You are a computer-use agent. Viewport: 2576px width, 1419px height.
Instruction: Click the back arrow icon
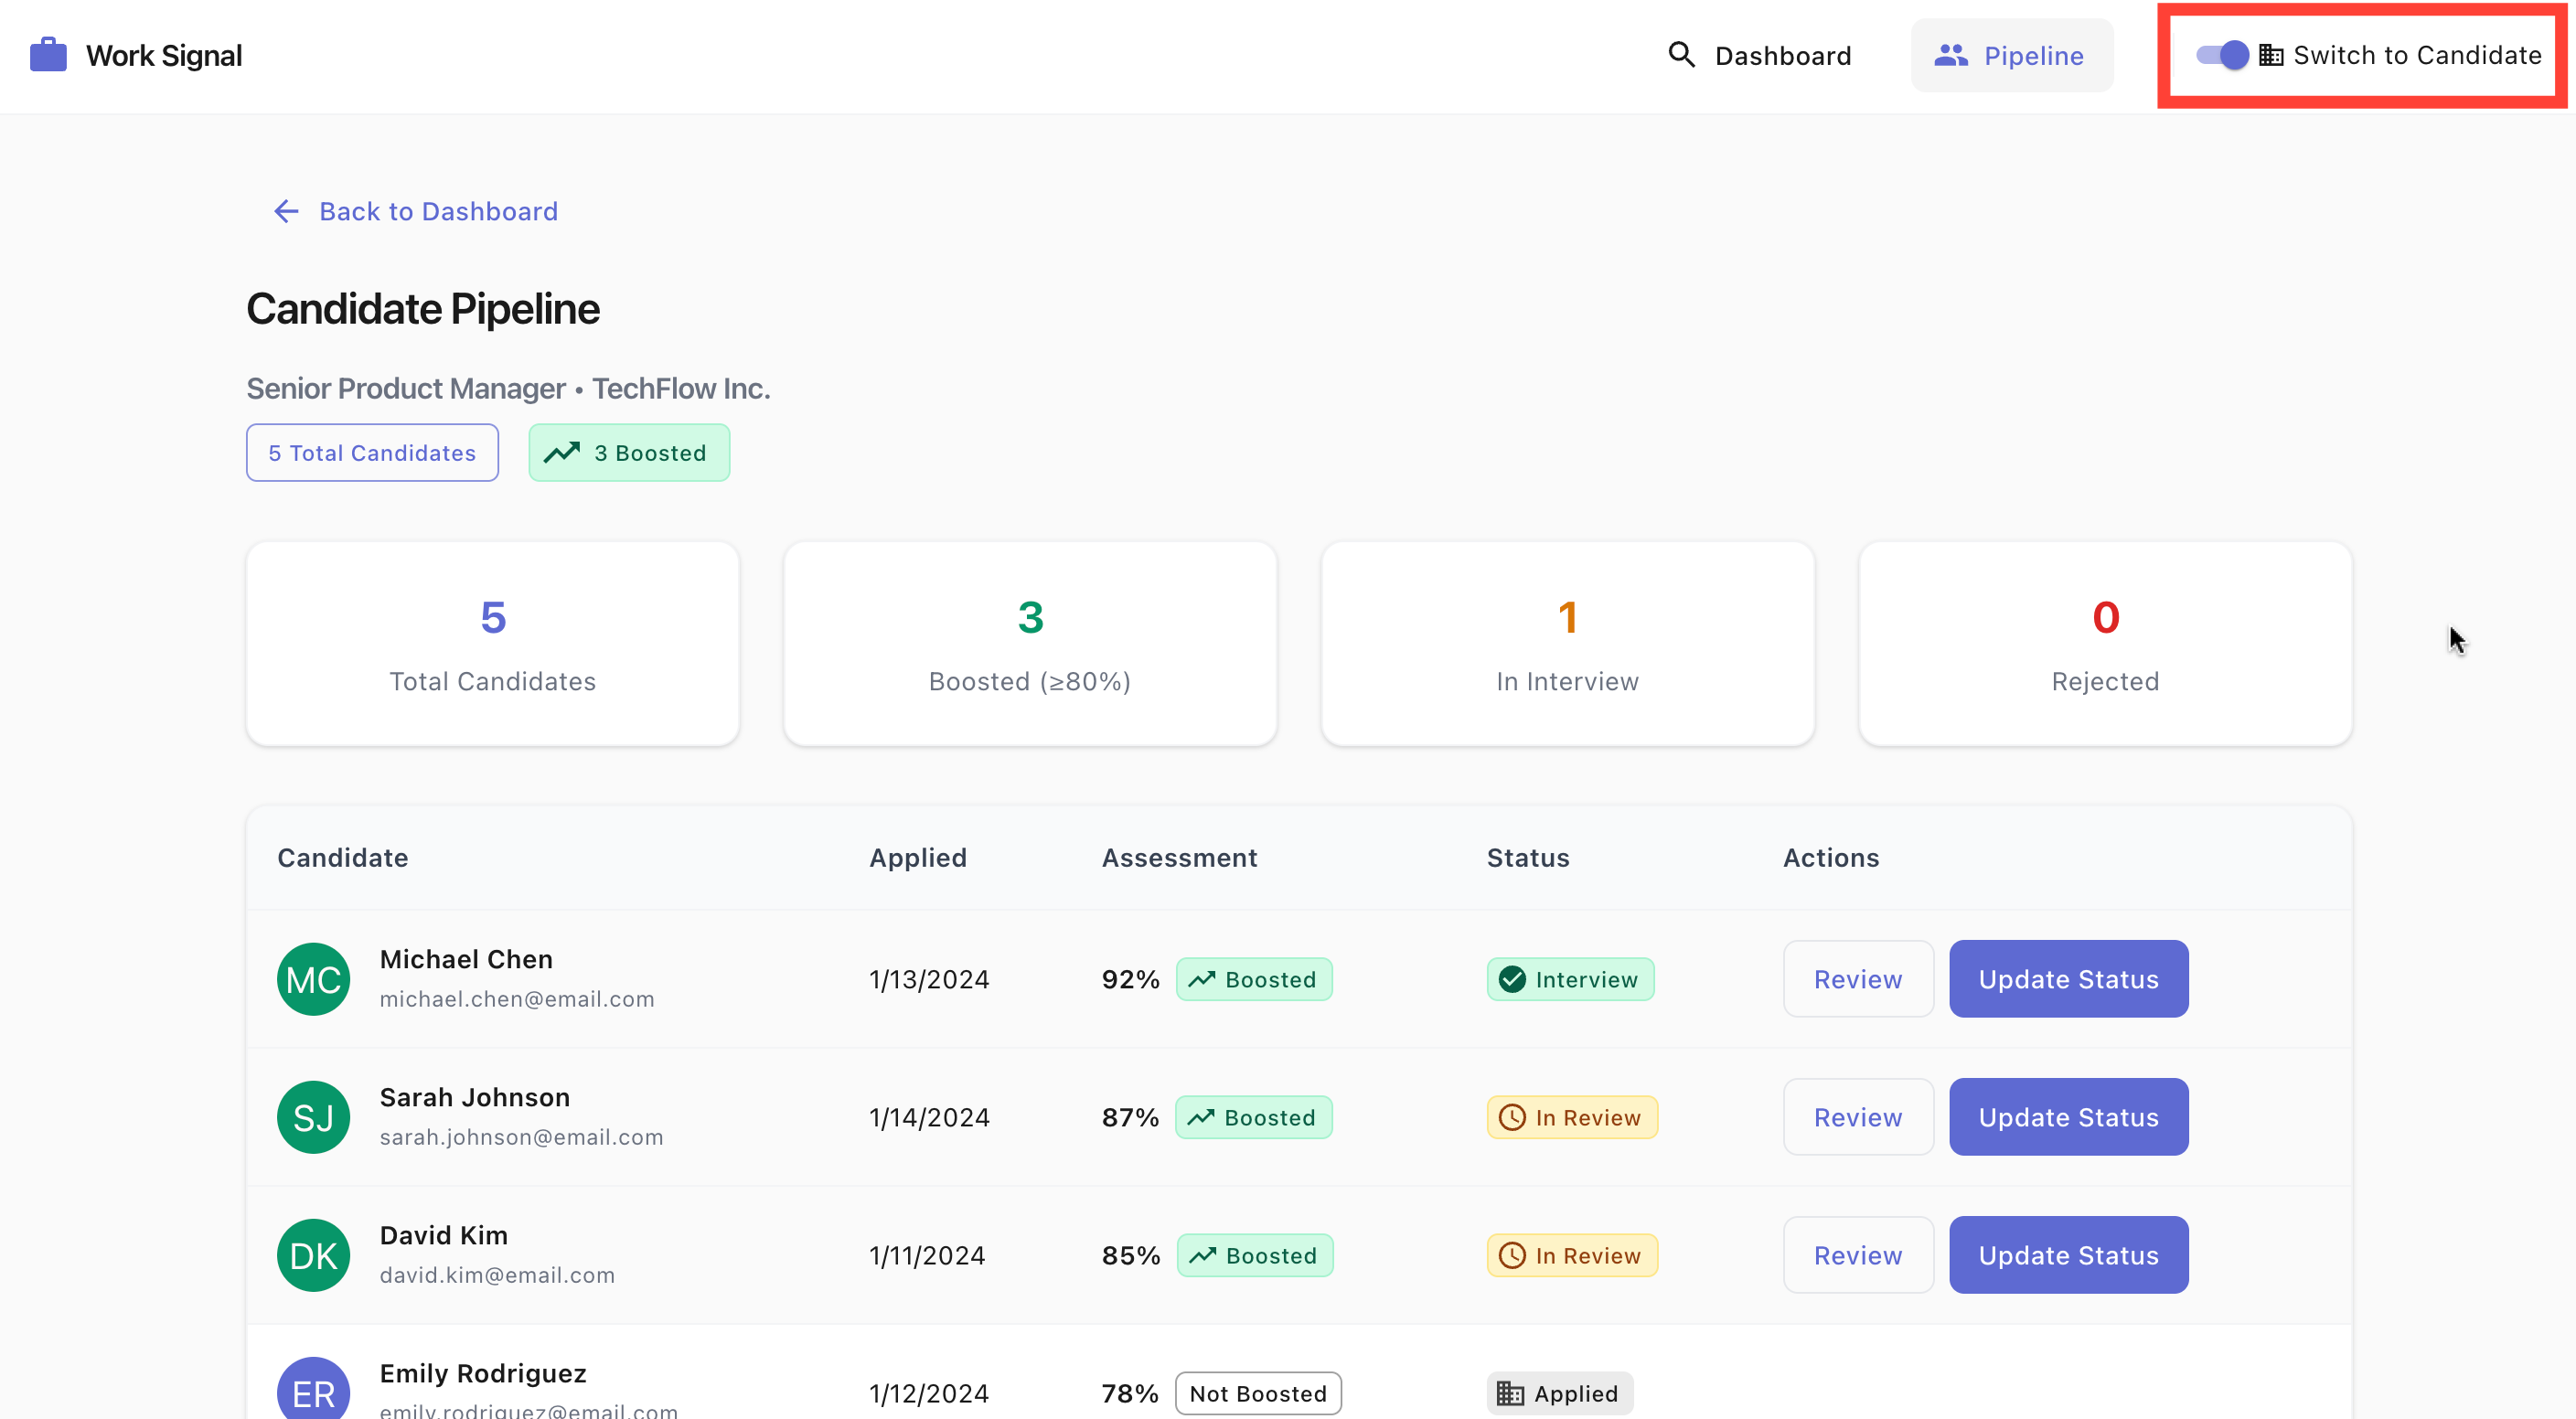(x=286, y=211)
